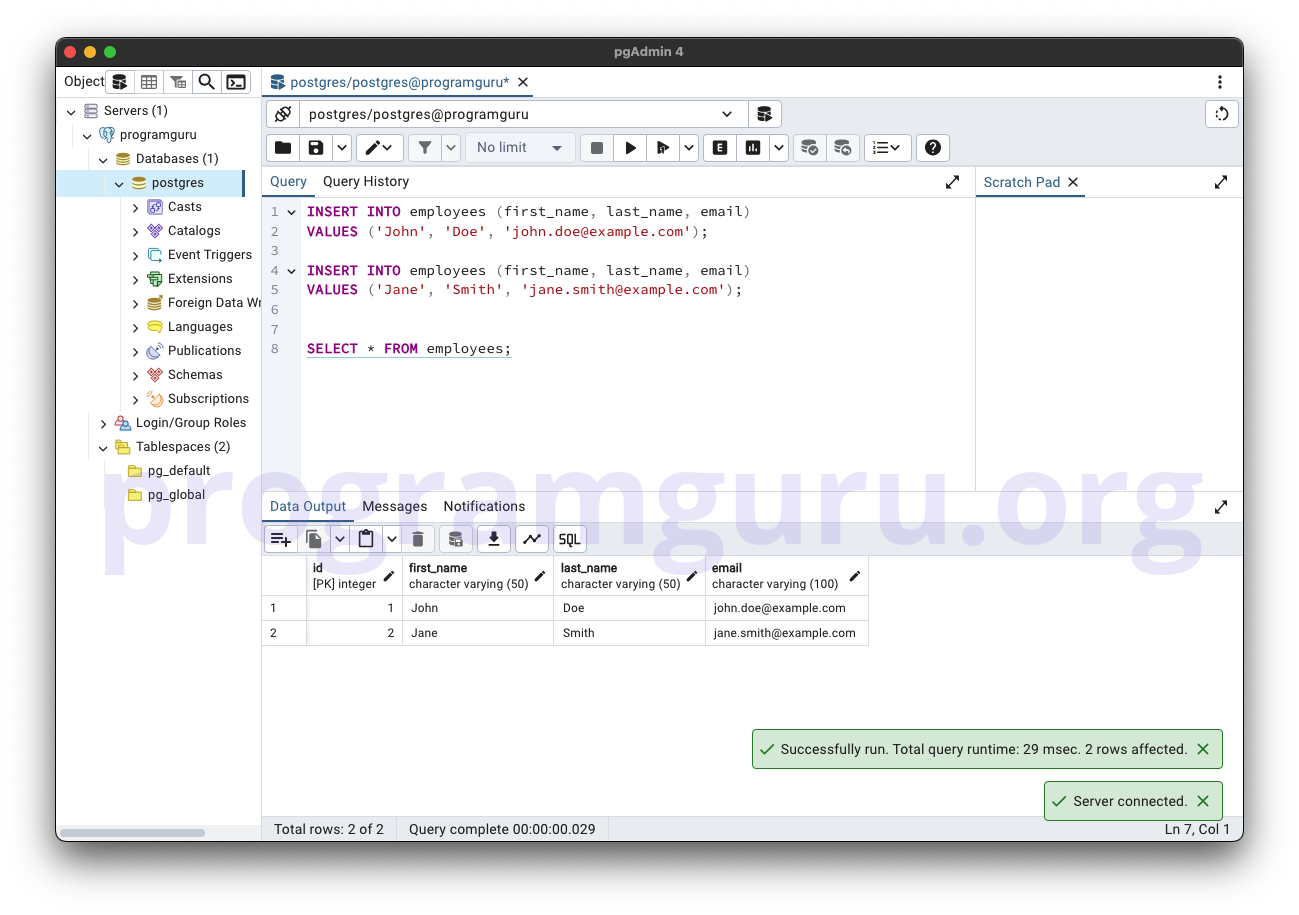Click the edit pencil toolbar button
Viewport: 1299px width, 915px height.
379,148
